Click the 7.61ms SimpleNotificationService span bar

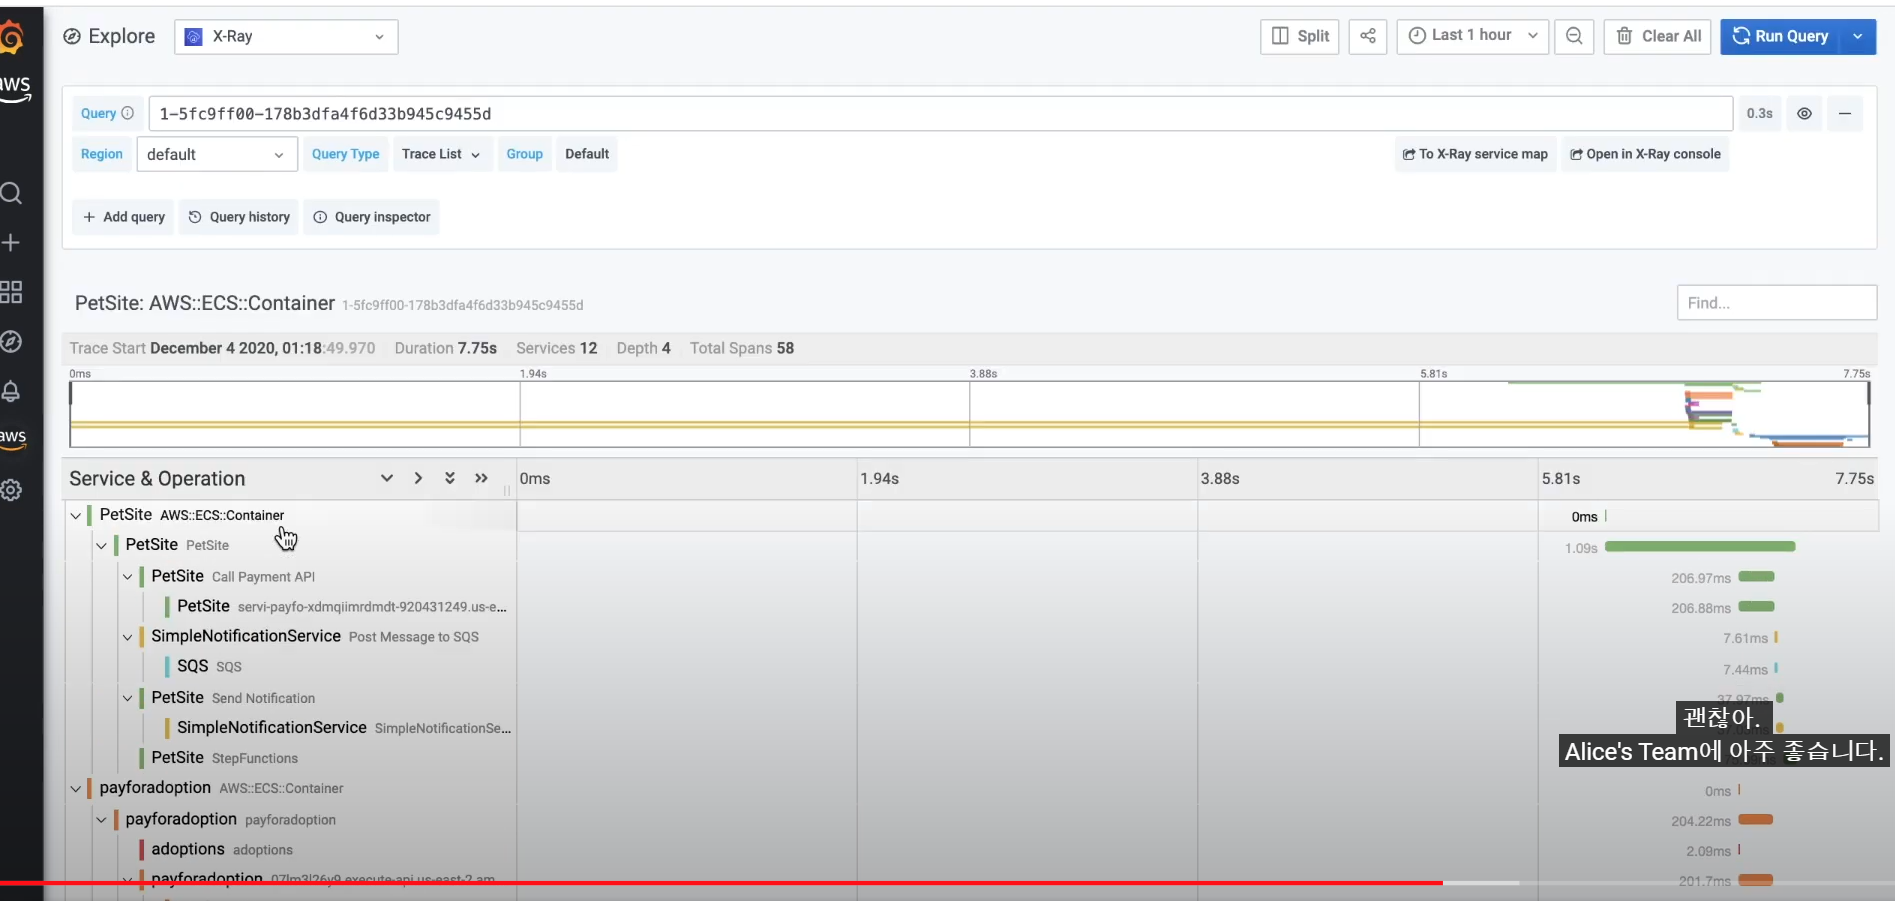(x=1776, y=637)
